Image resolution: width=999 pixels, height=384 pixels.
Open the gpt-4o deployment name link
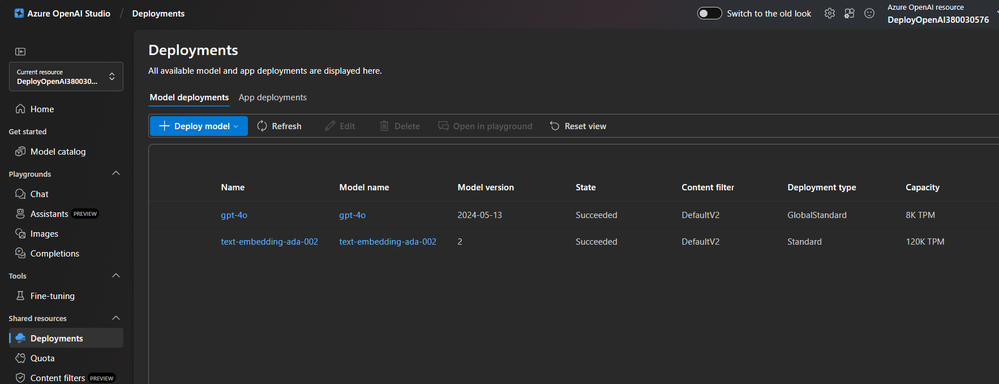234,215
